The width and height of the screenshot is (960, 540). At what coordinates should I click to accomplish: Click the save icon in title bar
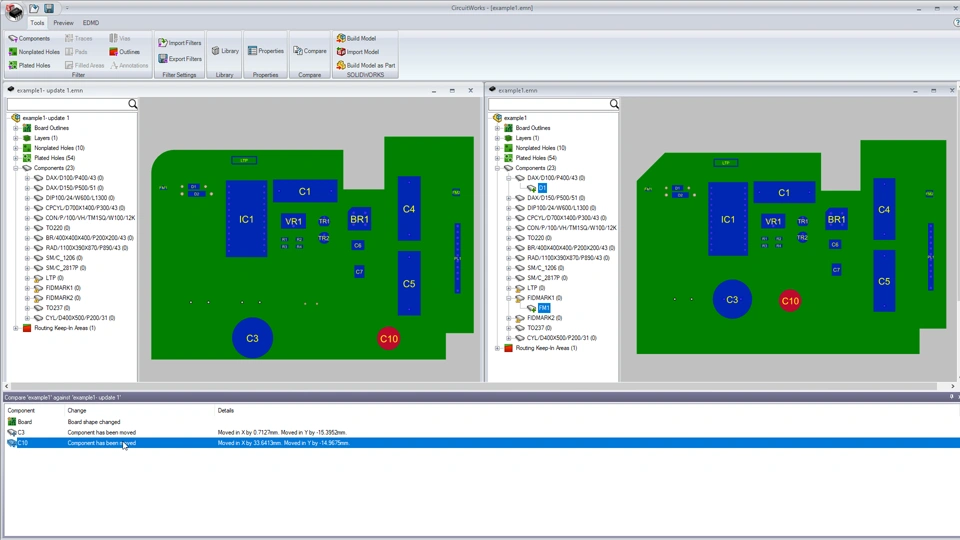pyautogui.click(x=49, y=8)
